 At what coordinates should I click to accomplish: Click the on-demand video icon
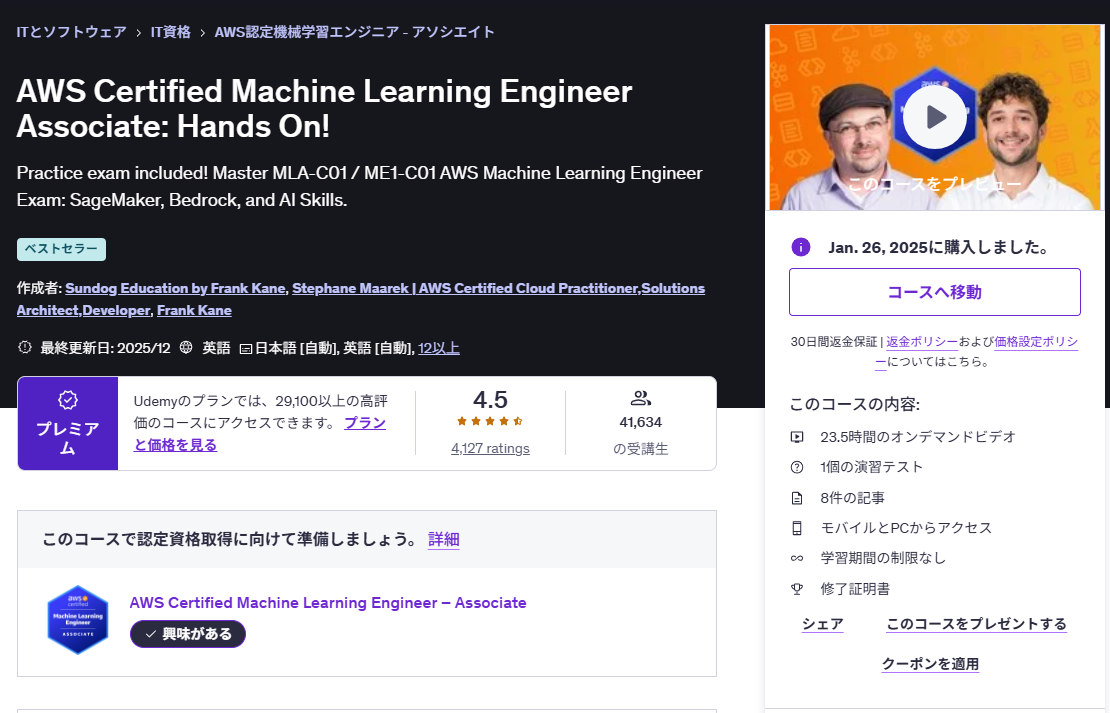797,437
